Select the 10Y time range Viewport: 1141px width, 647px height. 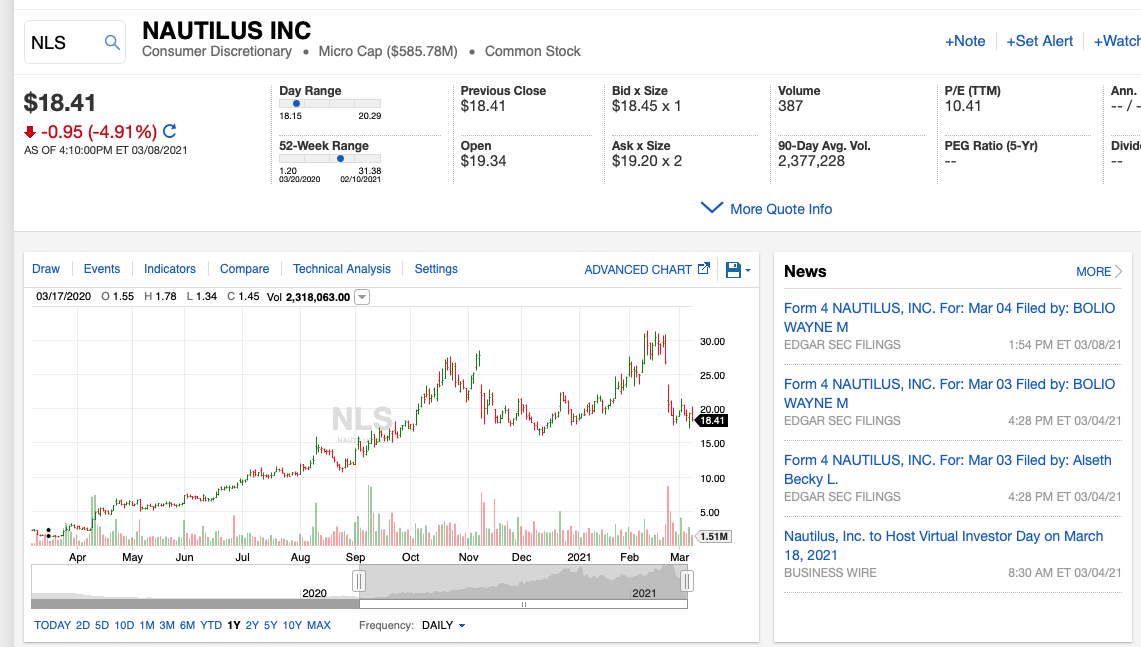pos(293,625)
